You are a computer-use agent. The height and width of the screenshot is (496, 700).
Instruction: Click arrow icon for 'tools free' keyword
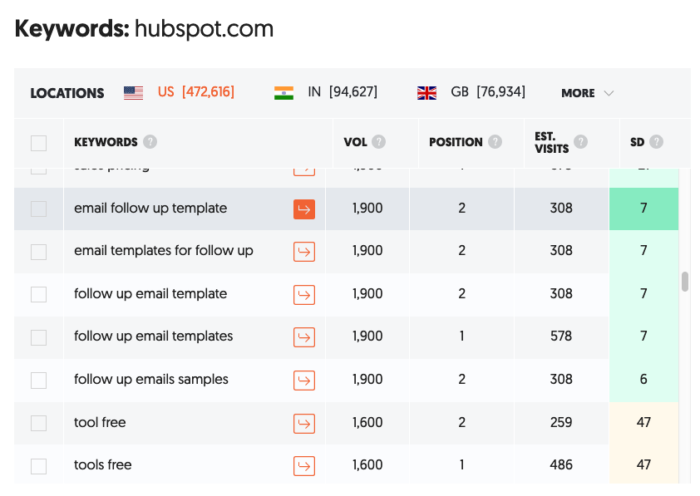click(304, 466)
